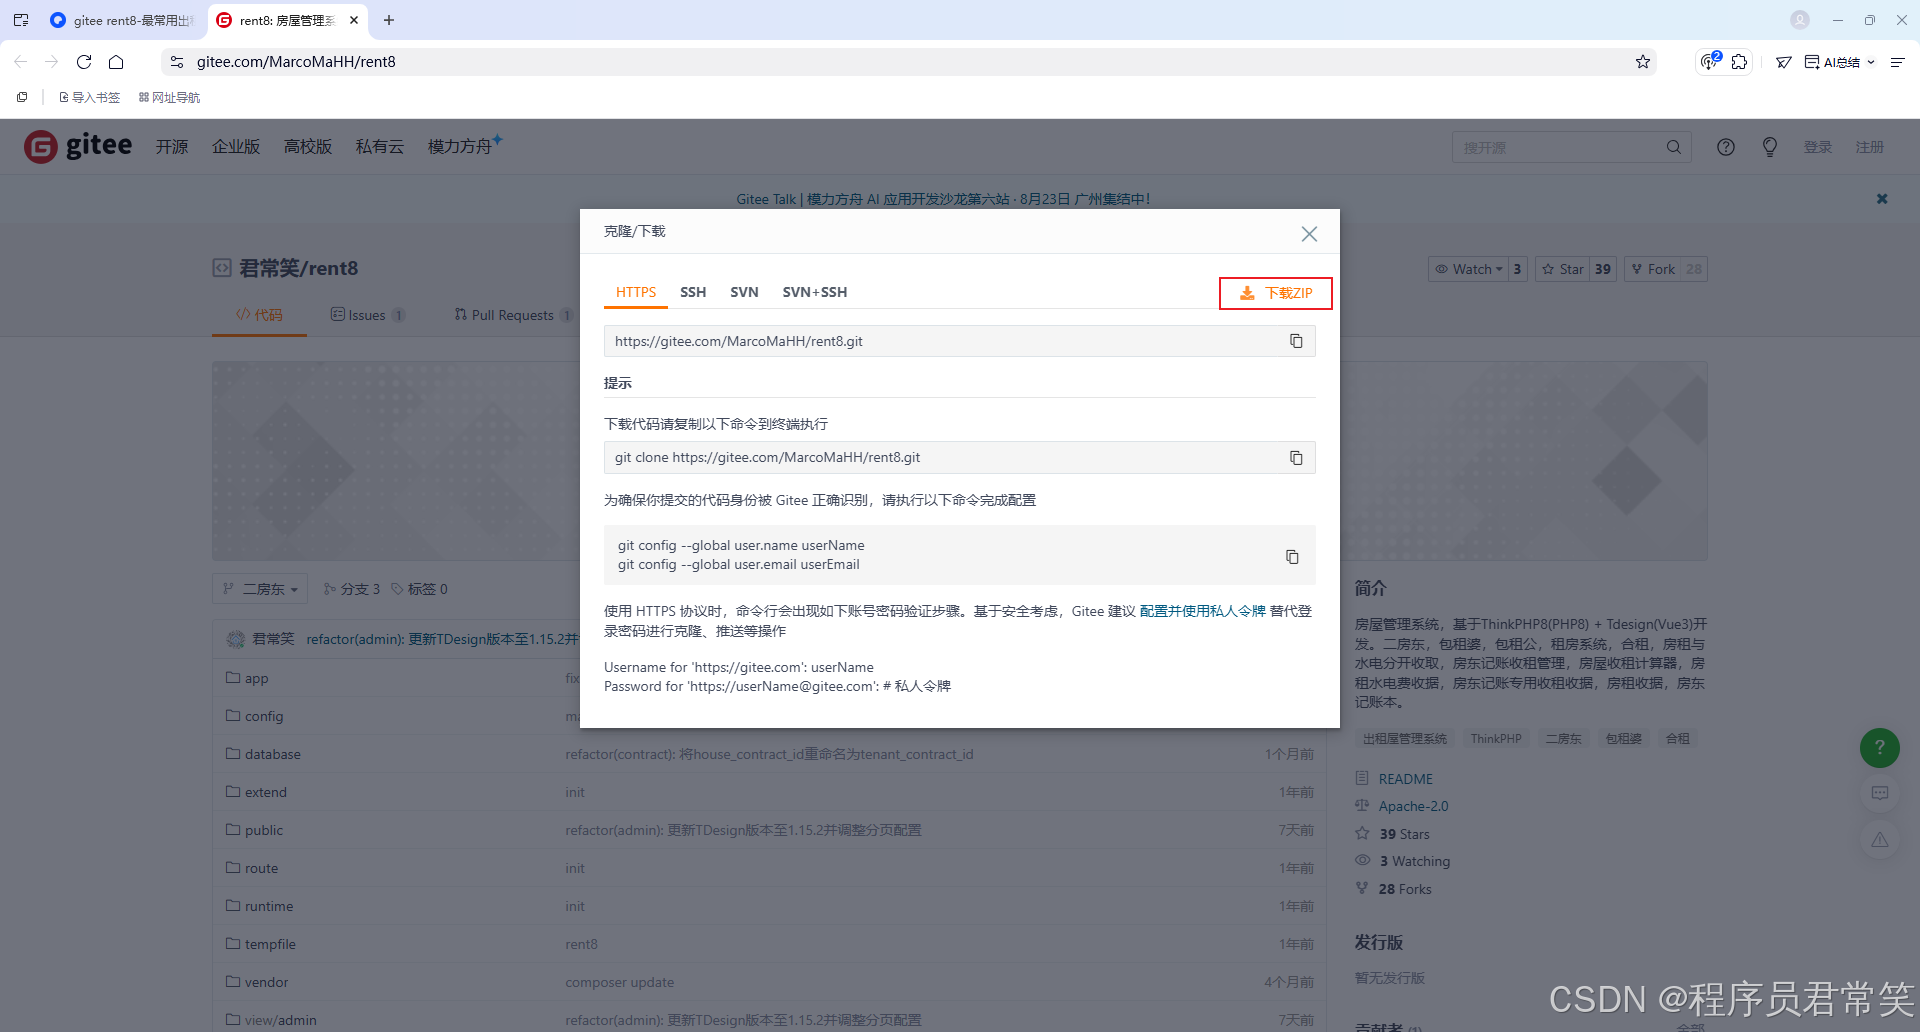
Task: Dismiss the Gitee Talk banner
Action: pos(1882,199)
